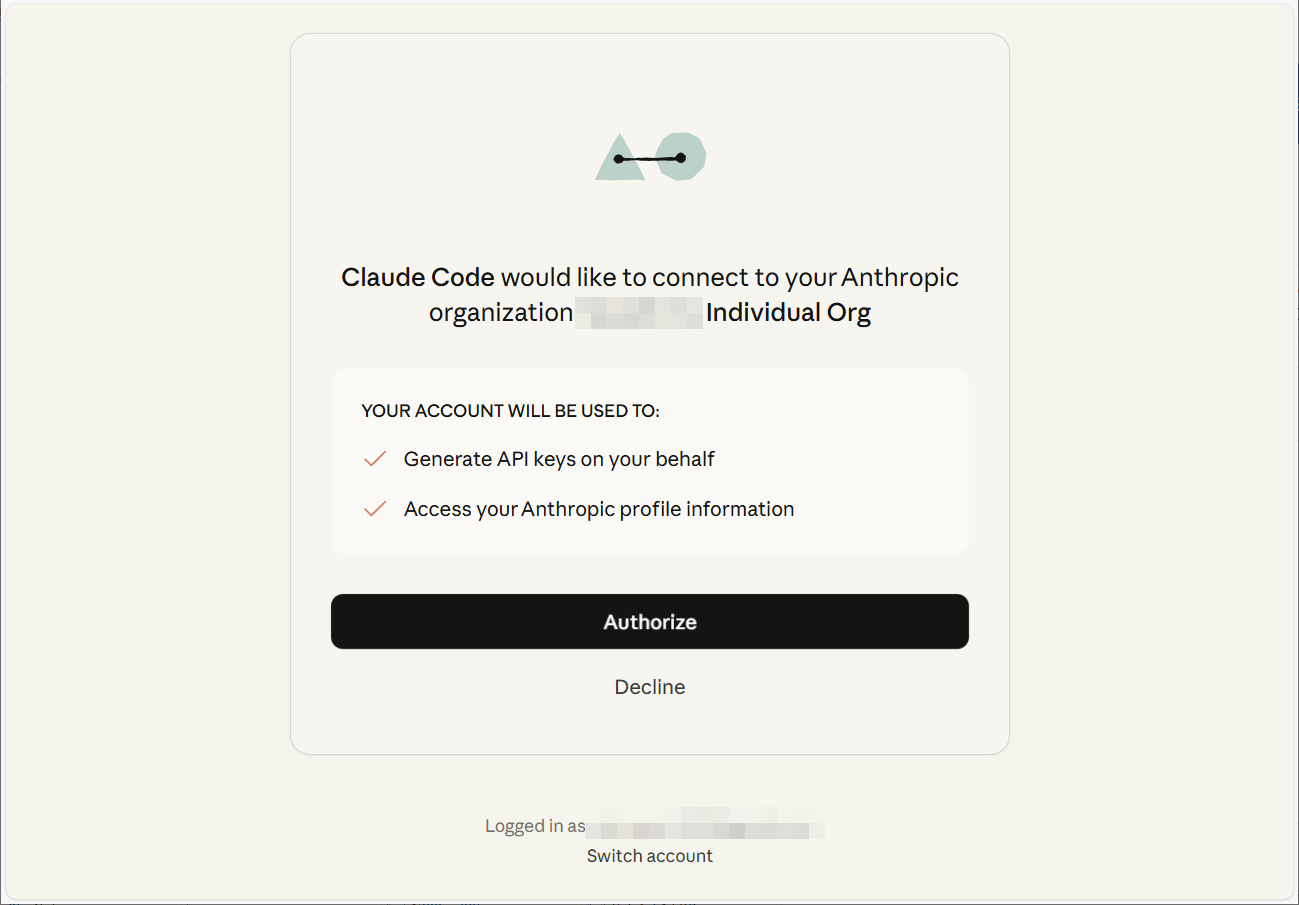Click the blurred organization name in the heading
Viewport: 1299px width, 905px height.
pos(640,313)
